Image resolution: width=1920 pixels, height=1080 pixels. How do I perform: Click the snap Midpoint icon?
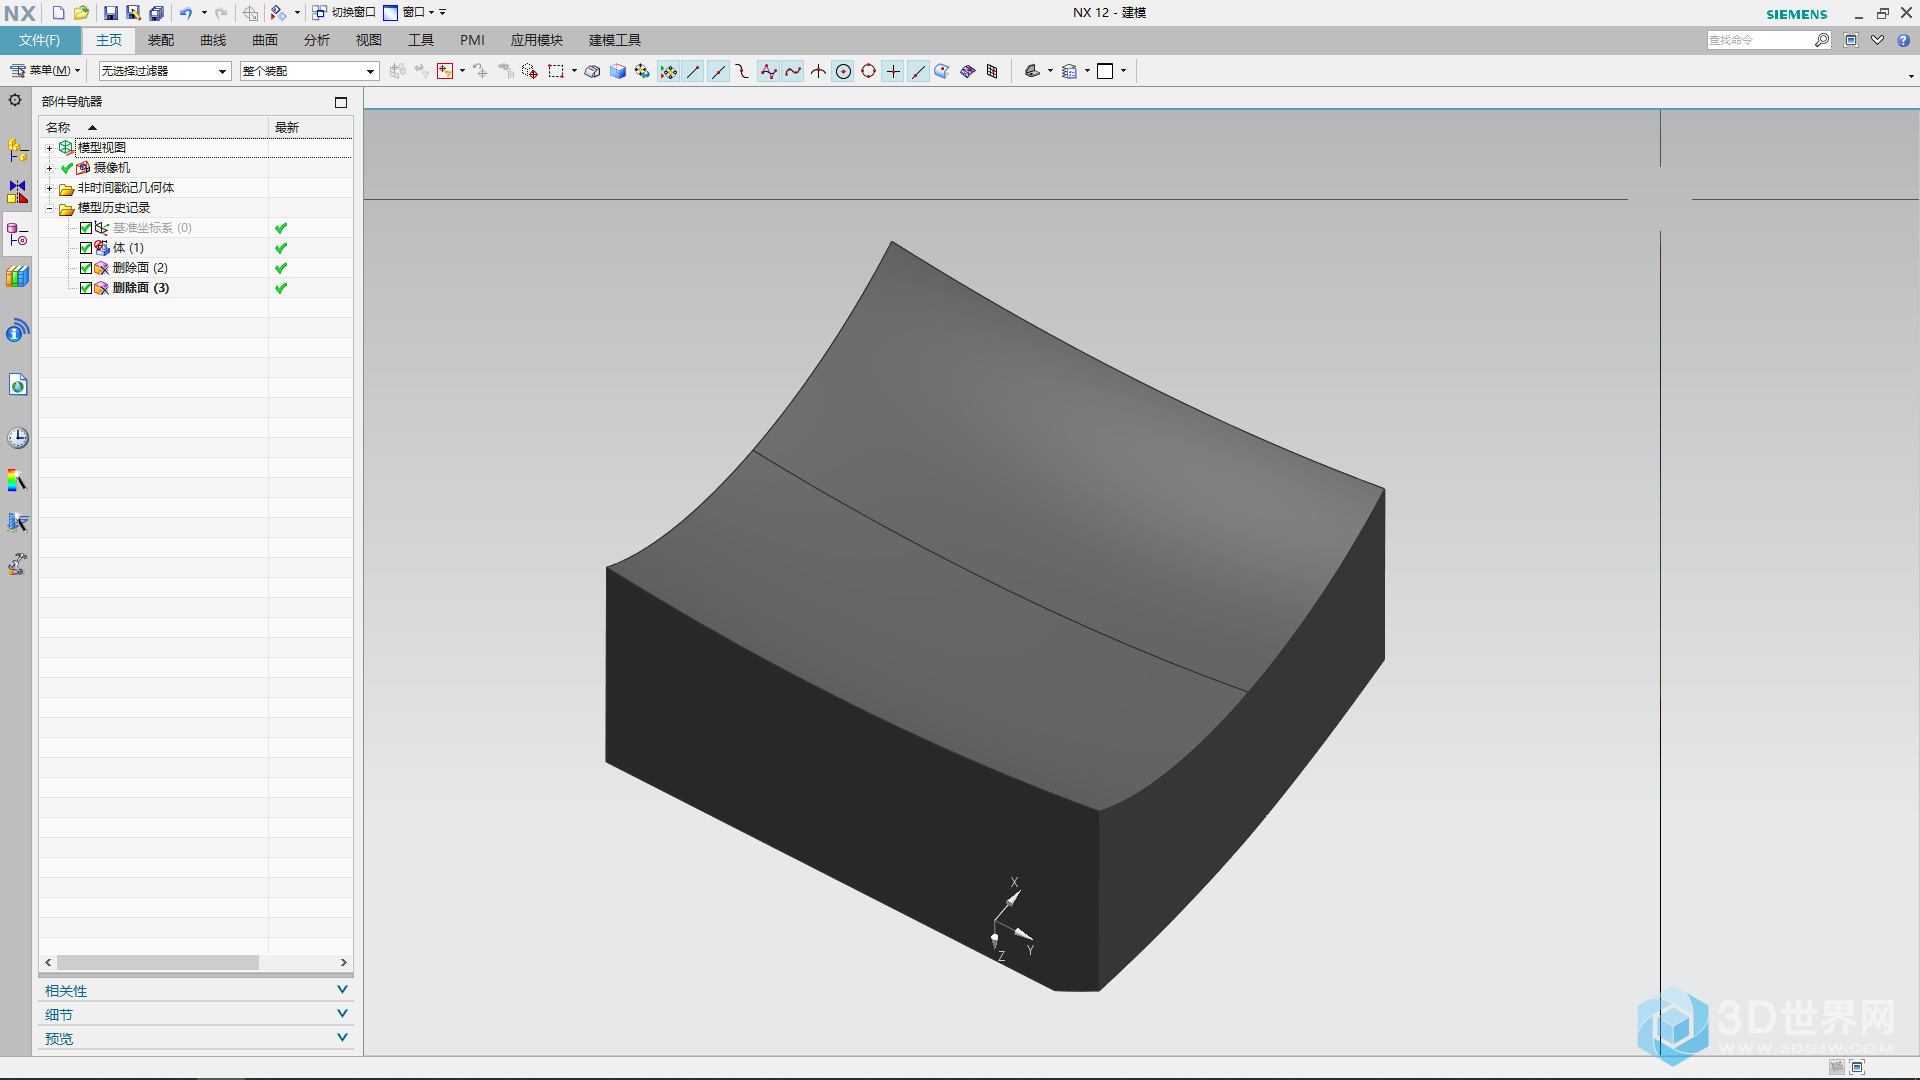click(719, 71)
